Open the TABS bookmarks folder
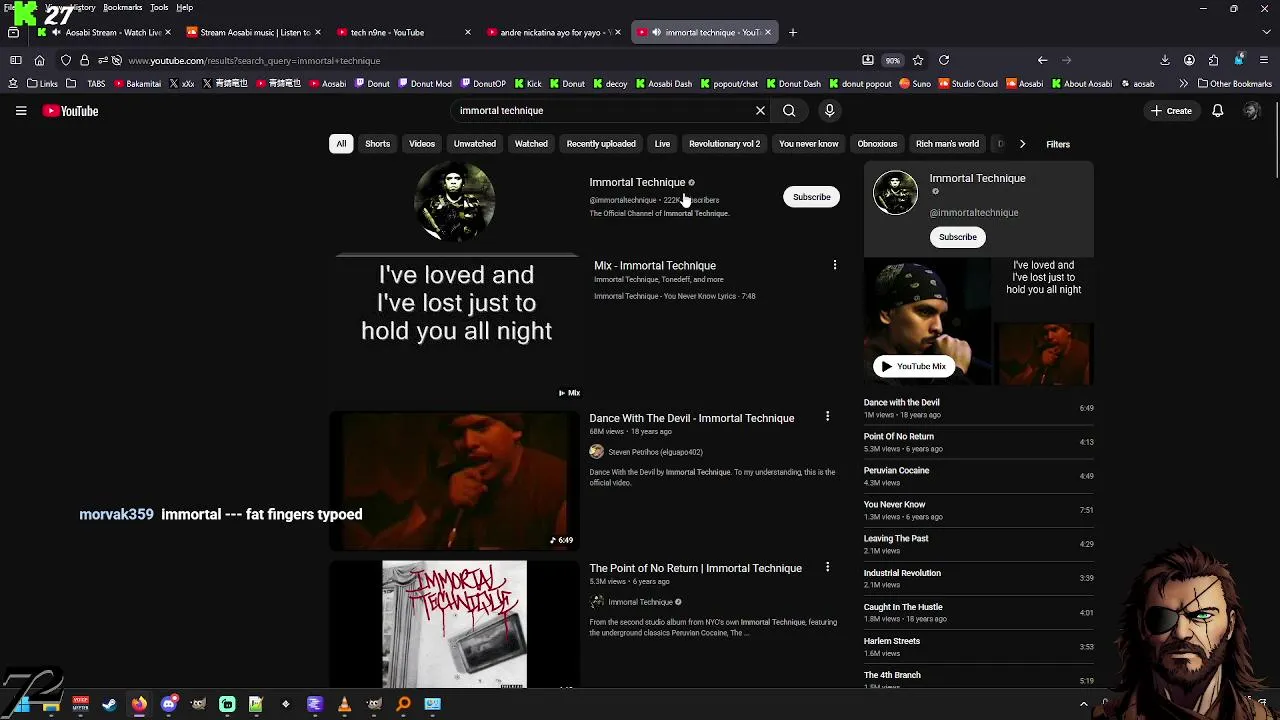 coord(87,84)
